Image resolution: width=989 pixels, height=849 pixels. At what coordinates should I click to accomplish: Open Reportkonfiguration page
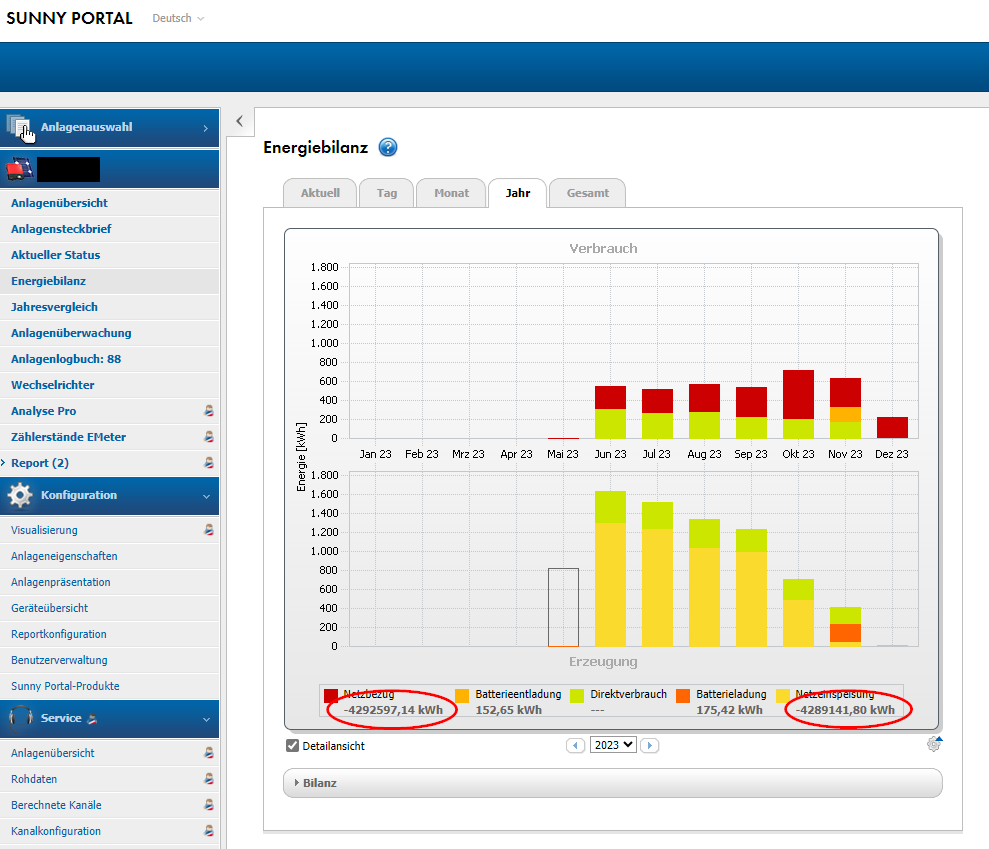coord(59,634)
